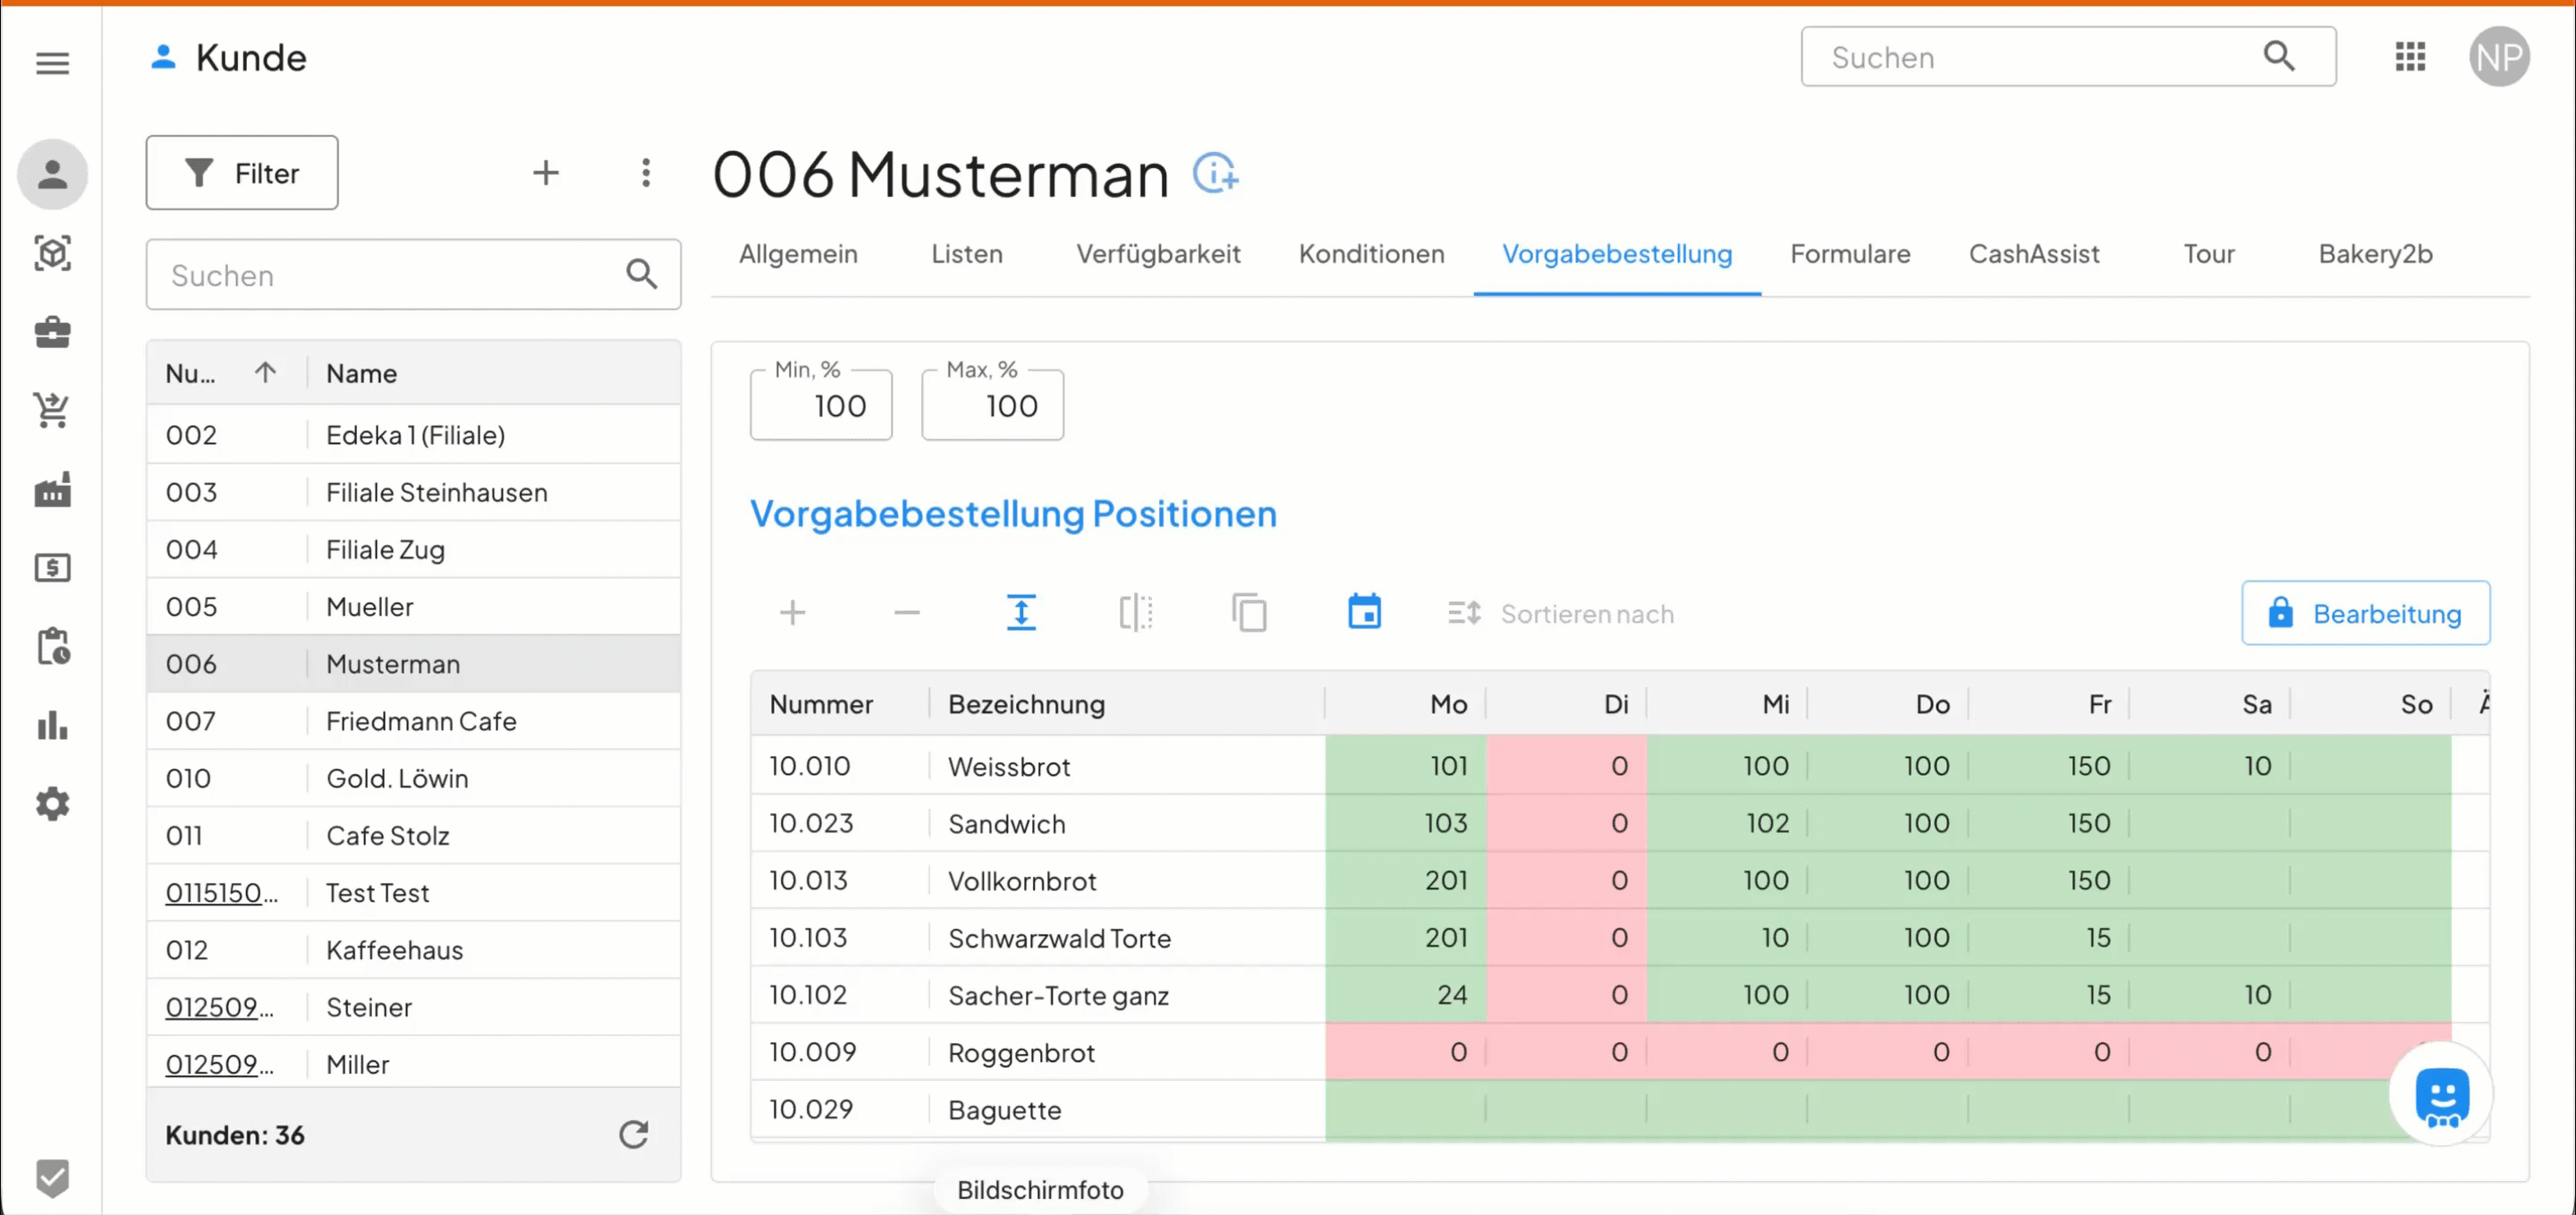This screenshot has height=1215, width=2576.
Task: Open the NP user avatar menu
Action: point(2498,57)
